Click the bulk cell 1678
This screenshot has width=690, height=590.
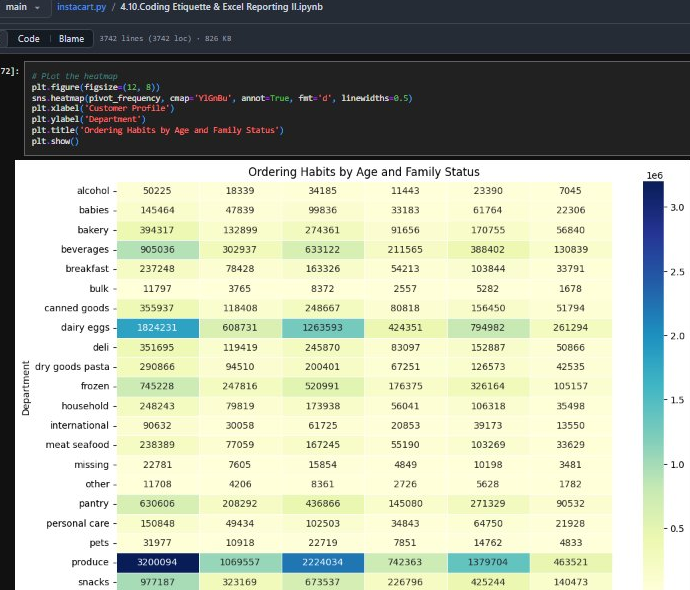tap(571, 289)
